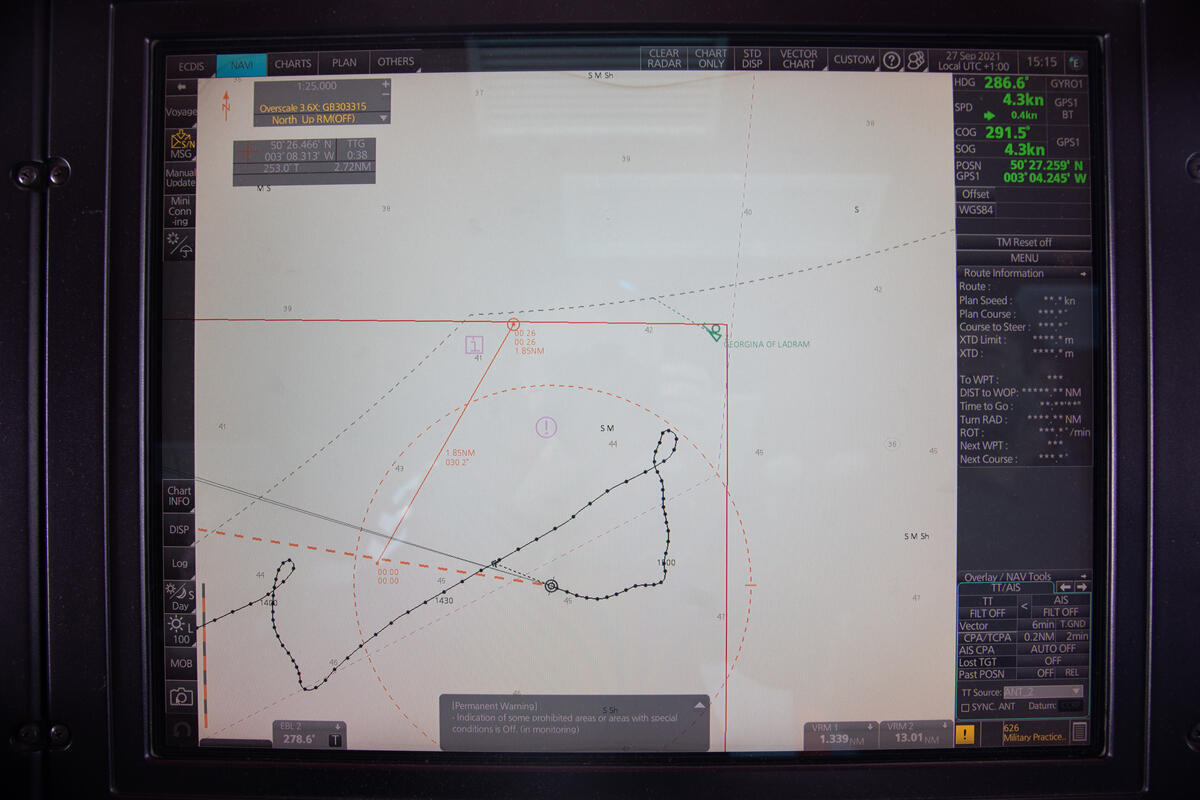Toggle Lost TGT OFF setting
This screenshot has height=800, width=1200.
pyautogui.click(x=1052, y=661)
